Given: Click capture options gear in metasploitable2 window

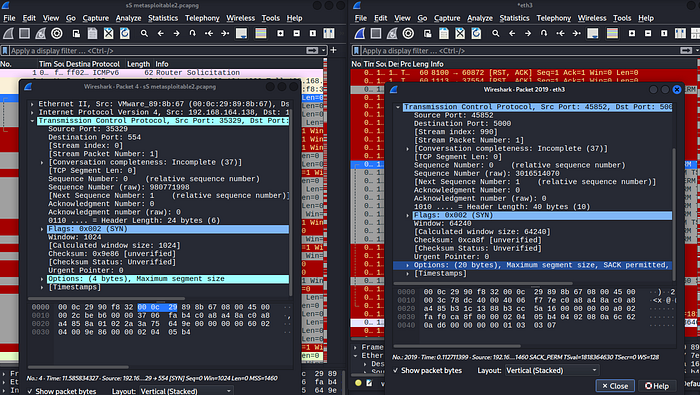Looking at the screenshot, I should (x=57, y=33).
